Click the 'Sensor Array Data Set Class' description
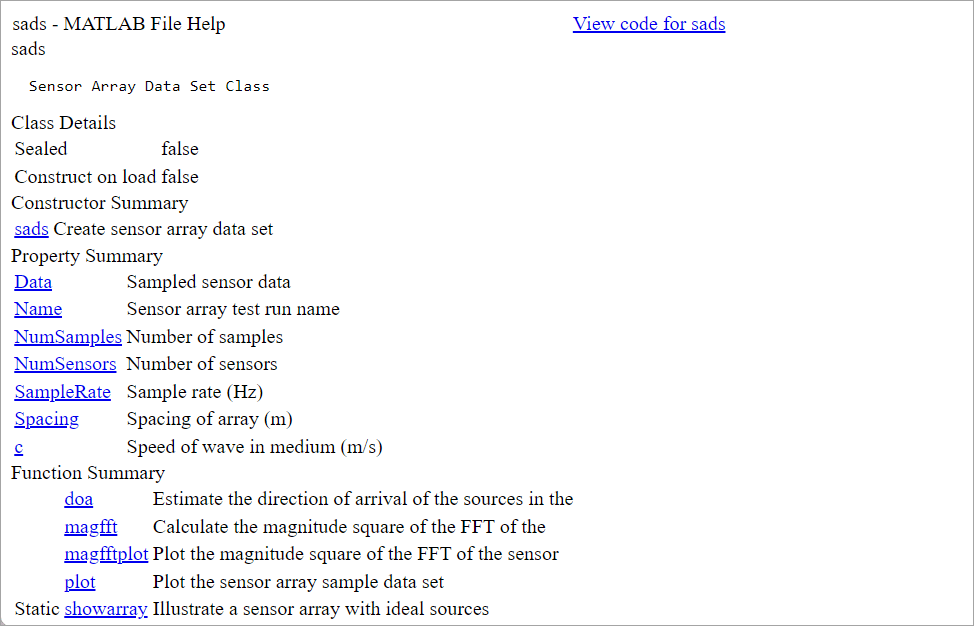Viewport: 974px width, 626px height. click(x=149, y=86)
